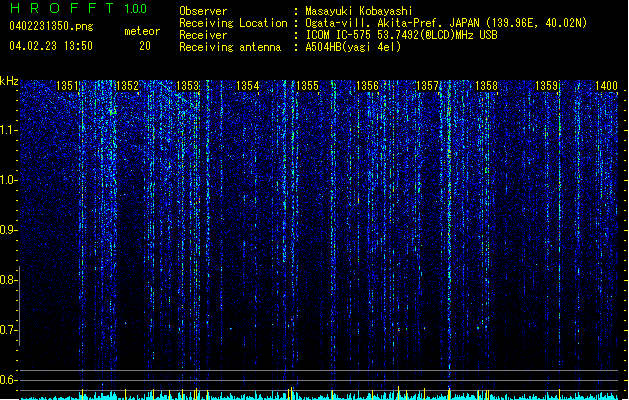Image resolution: width=629 pixels, height=400 pixels.
Task: Click the 1358 time marker
Action: [486, 86]
